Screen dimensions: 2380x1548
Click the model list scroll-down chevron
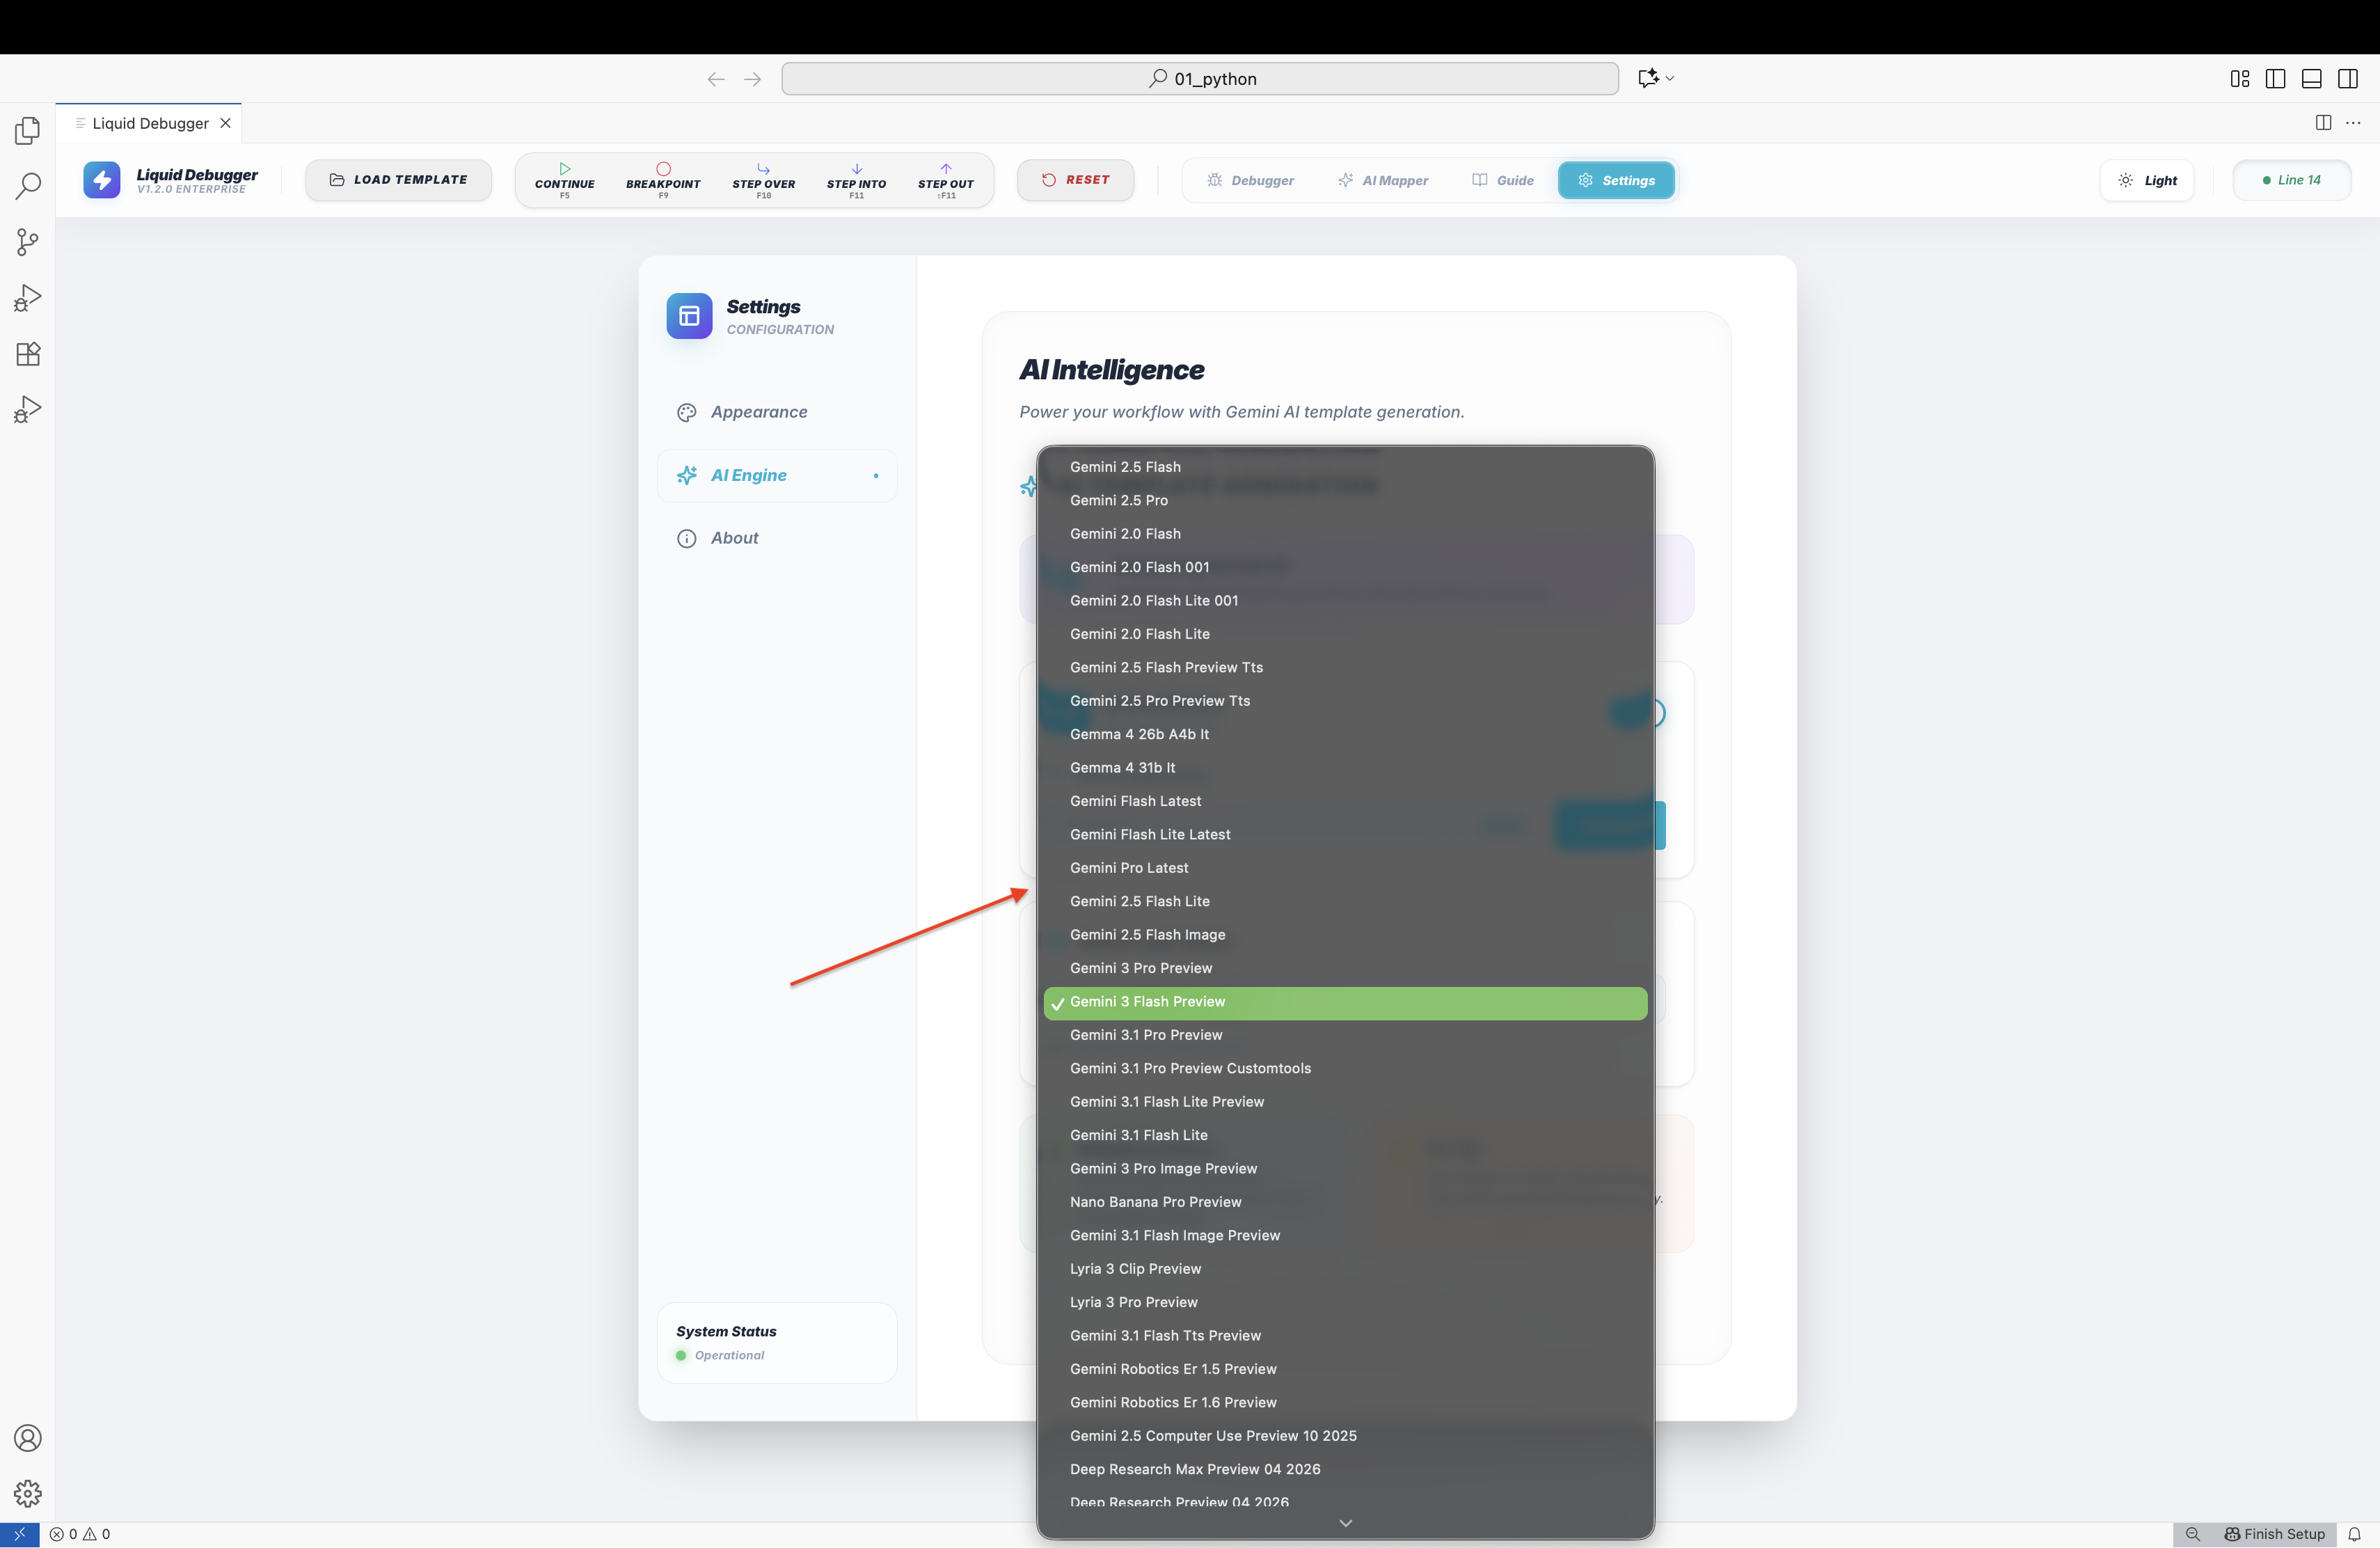1346,1524
